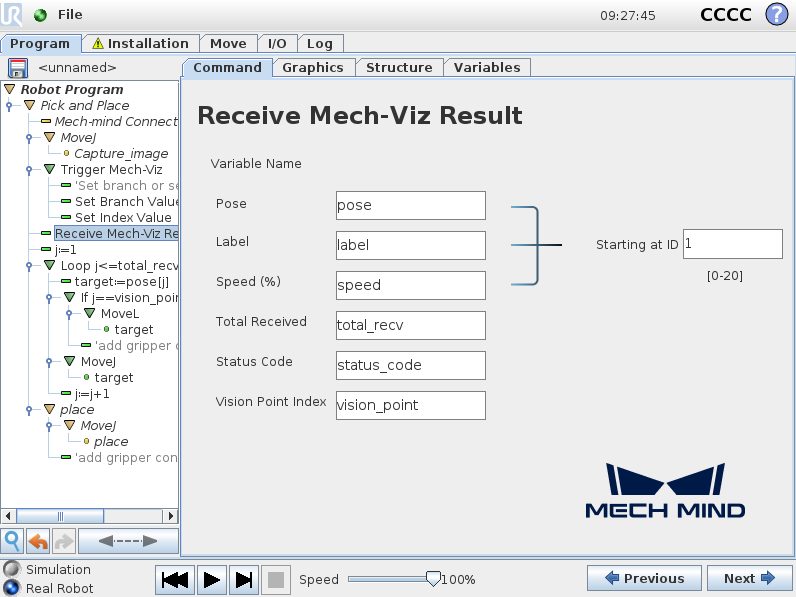Select the j:=1 assignment node
Image resolution: width=796 pixels, height=597 pixels.
click(65, 249)
